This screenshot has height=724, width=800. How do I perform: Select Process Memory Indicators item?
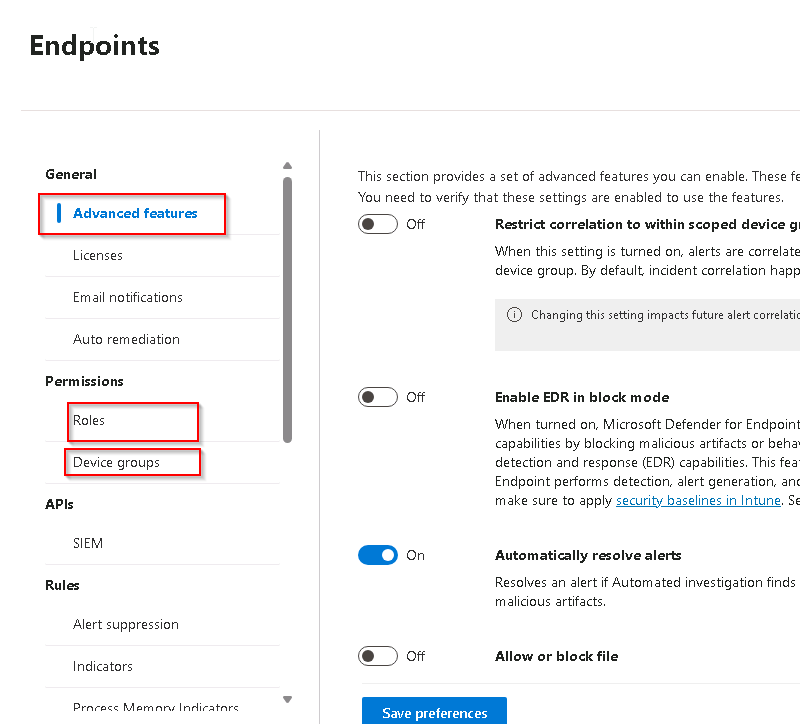156,708
